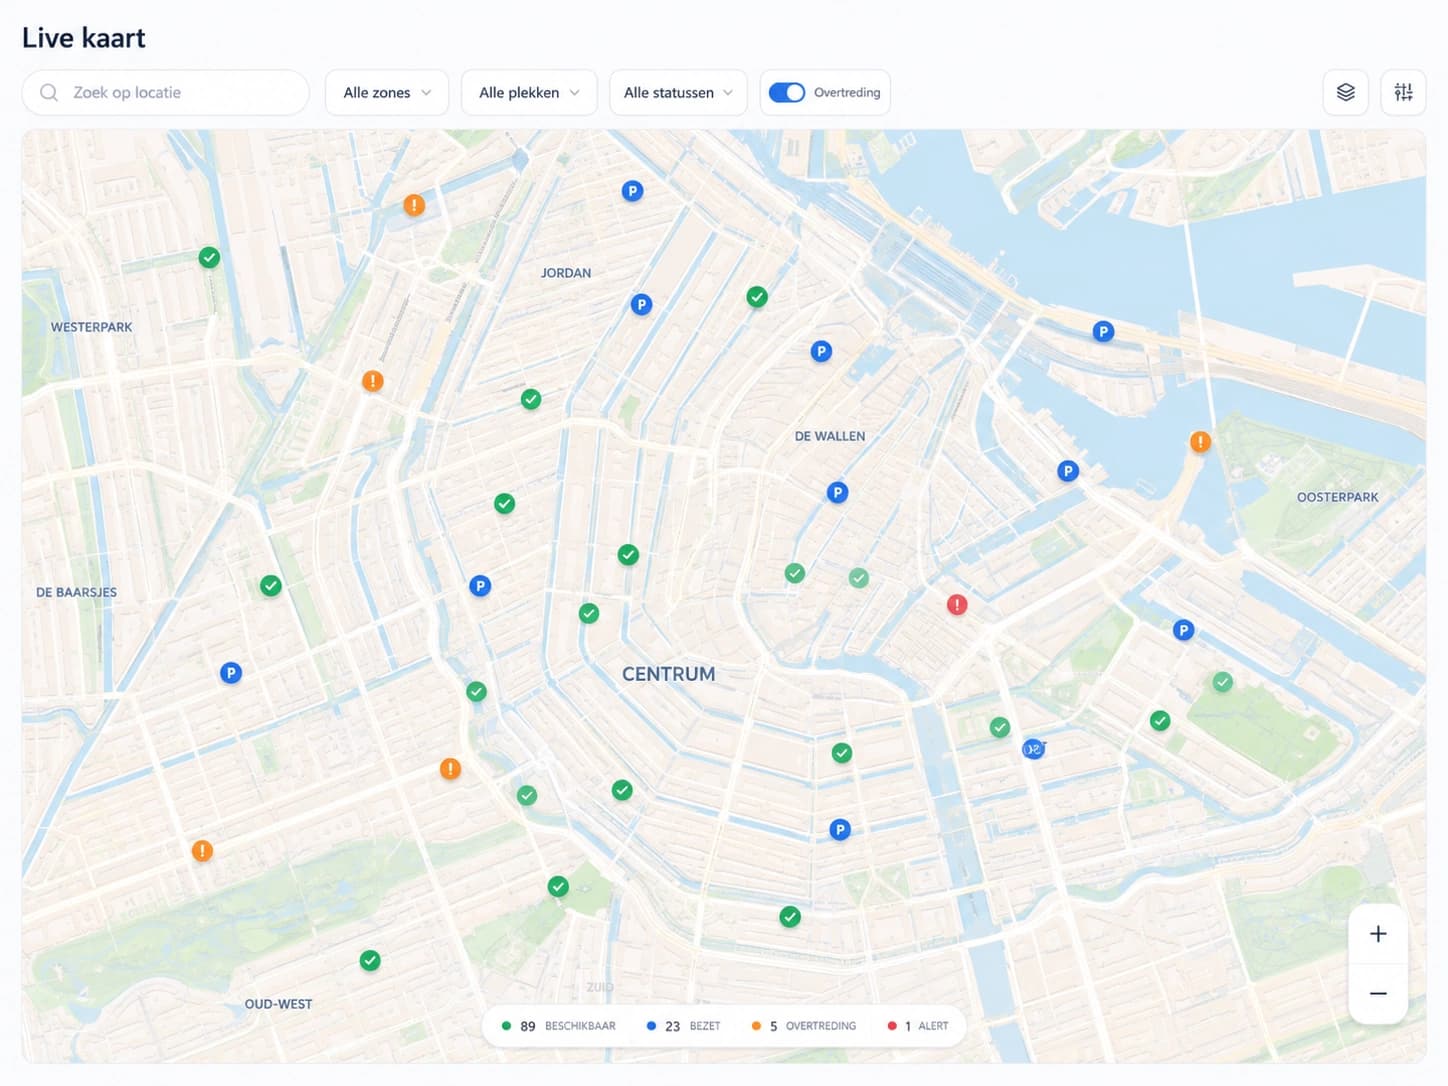Toggle the Overtreding switch off
This screenshot has width=1448, height=1086.
coord(787,92)
